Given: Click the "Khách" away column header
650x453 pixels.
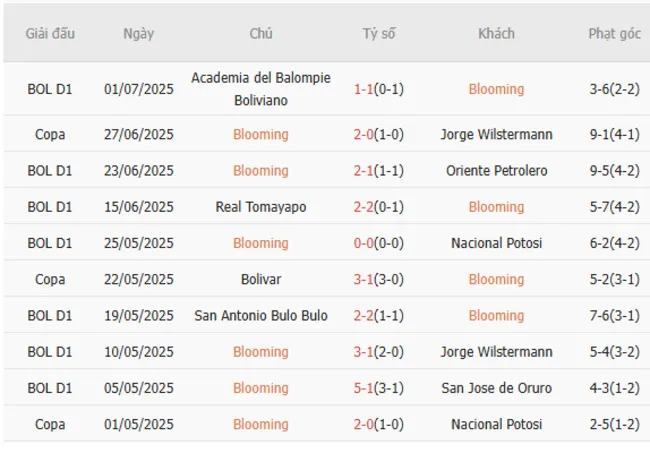Looking at the screenshot, I should point(496,34).
